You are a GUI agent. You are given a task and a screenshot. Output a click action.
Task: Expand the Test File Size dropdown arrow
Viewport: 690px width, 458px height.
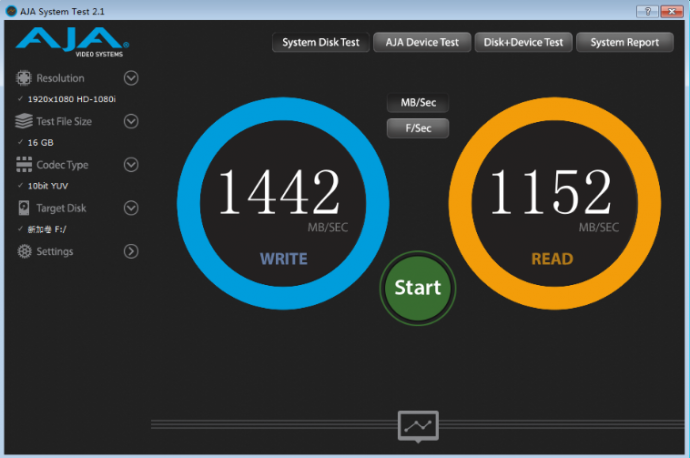(x=131, y=121)
